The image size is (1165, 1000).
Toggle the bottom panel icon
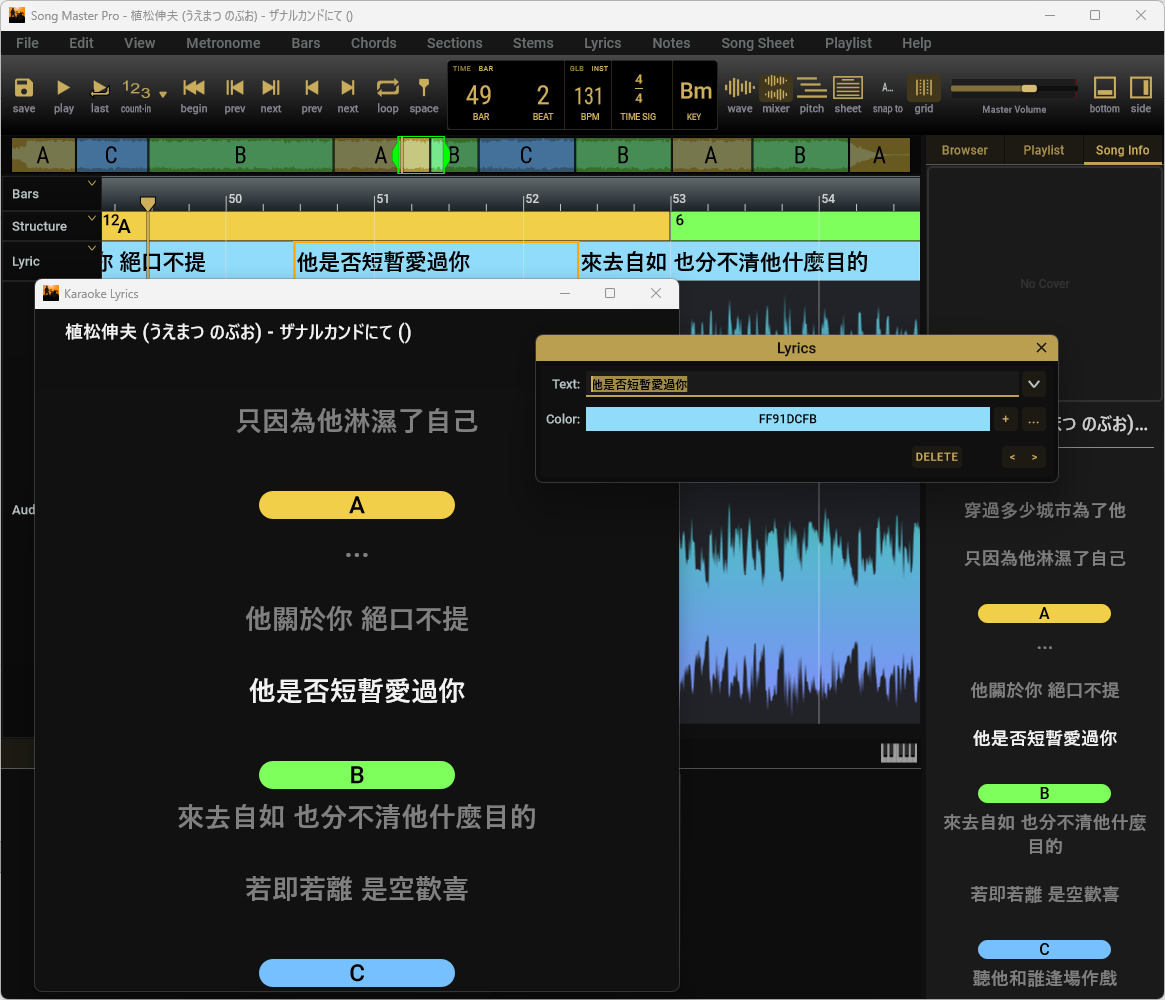pyautogui.click(x=1105, y=88)
